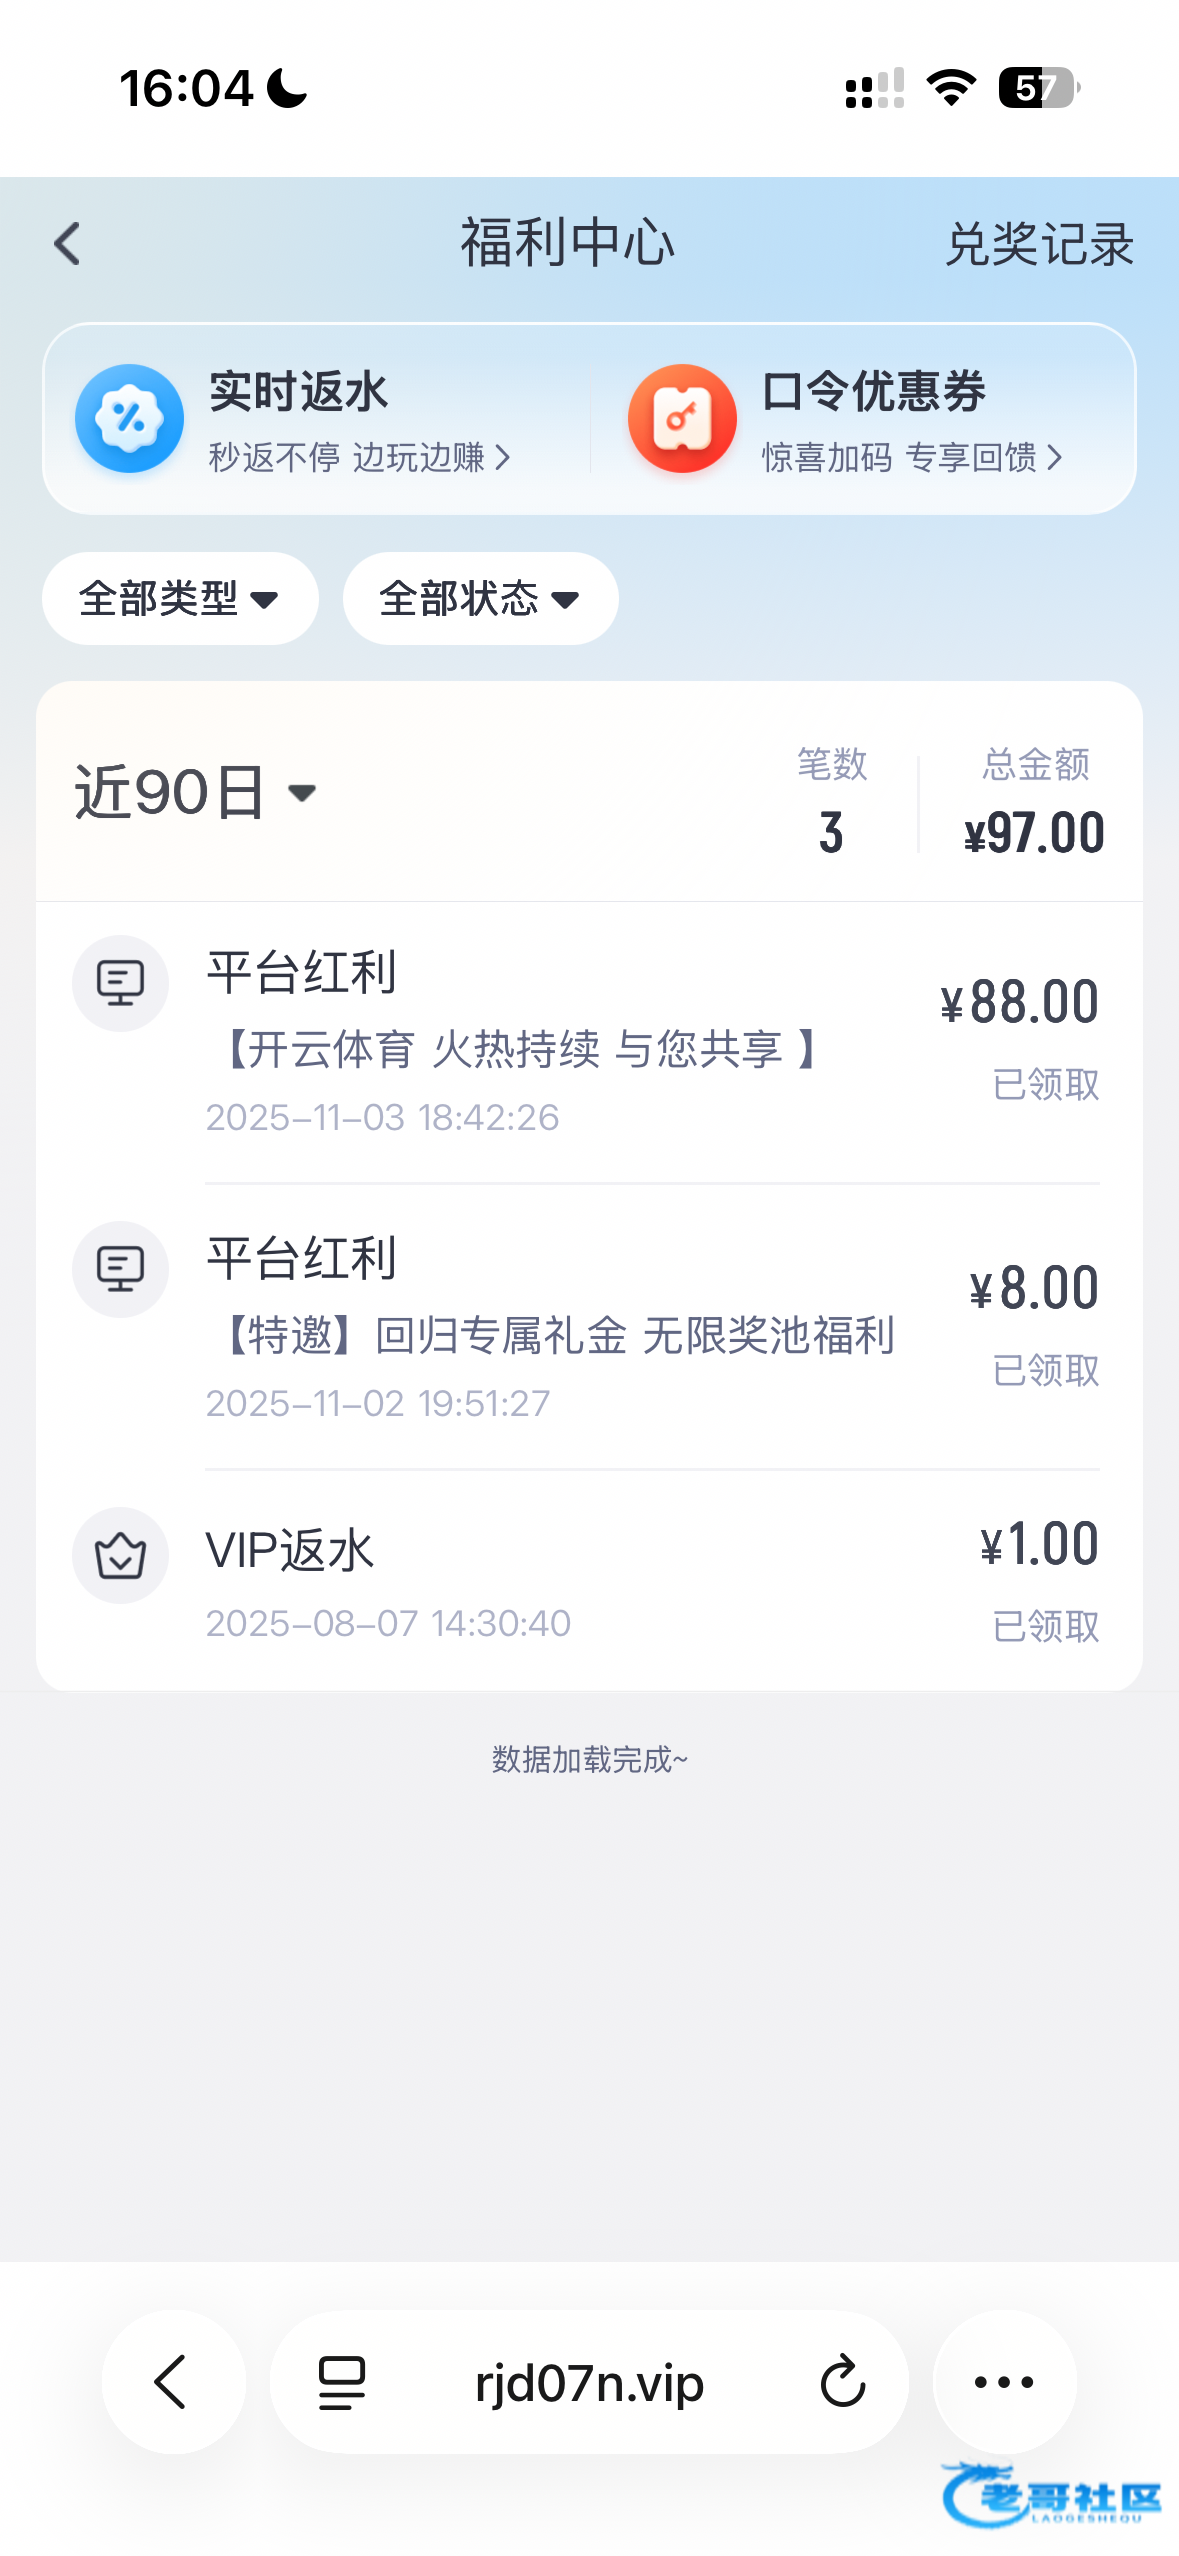Open the 兑奖记录 page

1039,245
